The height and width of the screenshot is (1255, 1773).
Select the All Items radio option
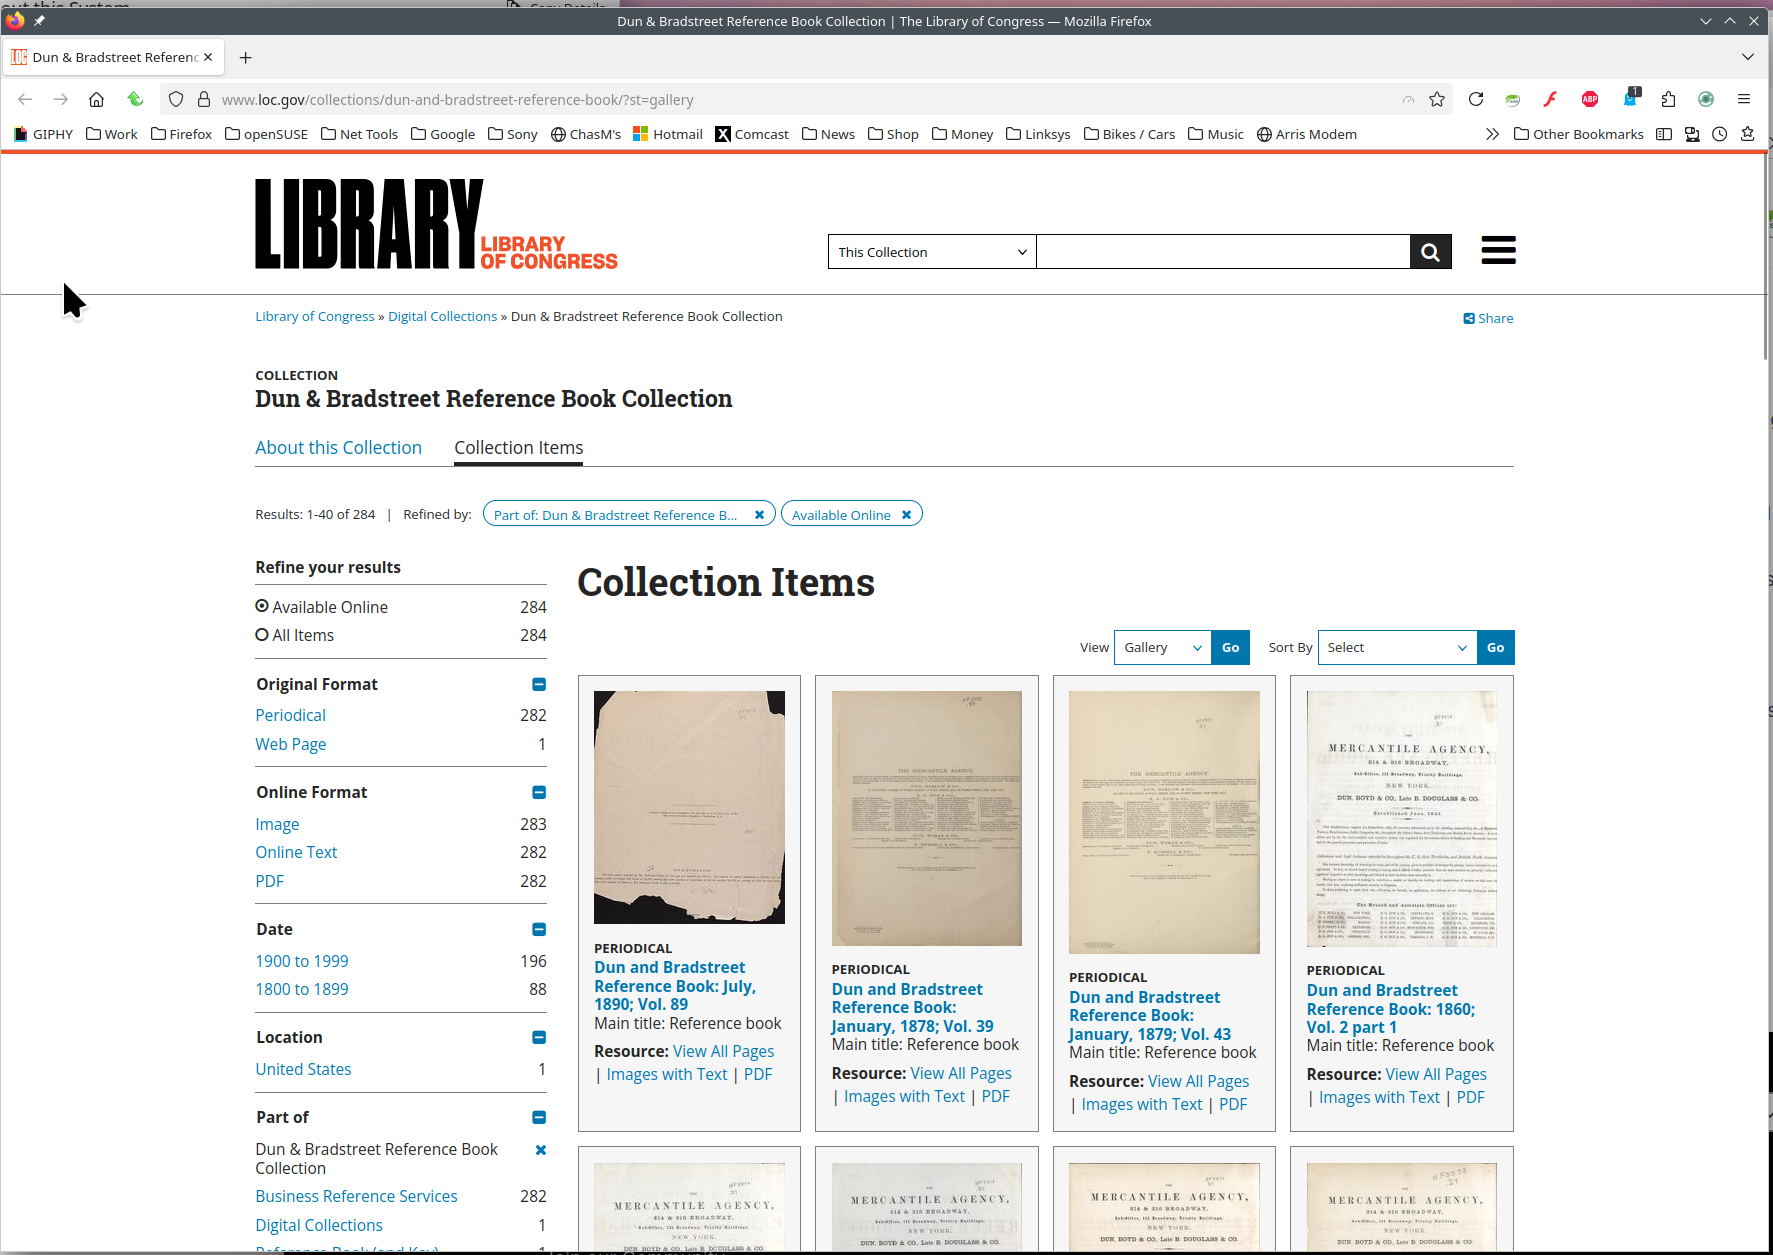coord(262,634)
